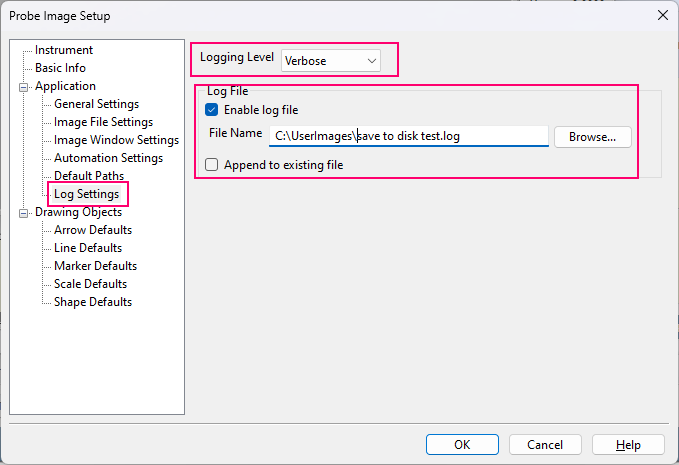Collapse the Application tree node
This screenshot has height=465, width=679.
click(x=24, y=87)
